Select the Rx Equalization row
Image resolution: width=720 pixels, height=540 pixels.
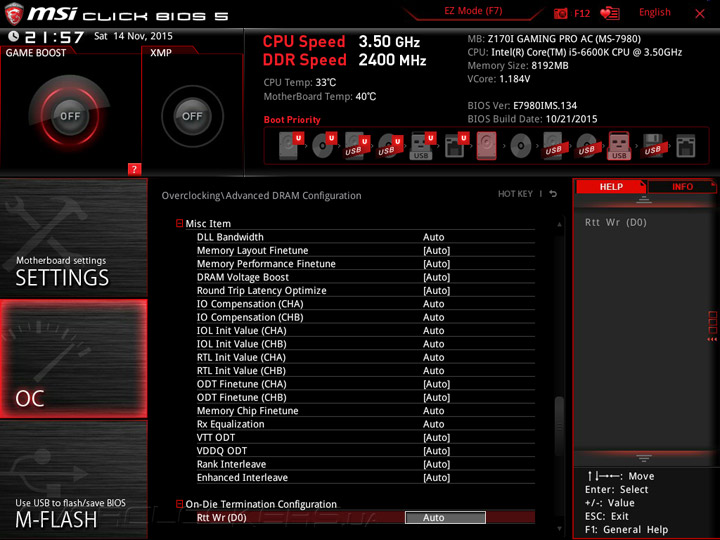coord(366,424)
